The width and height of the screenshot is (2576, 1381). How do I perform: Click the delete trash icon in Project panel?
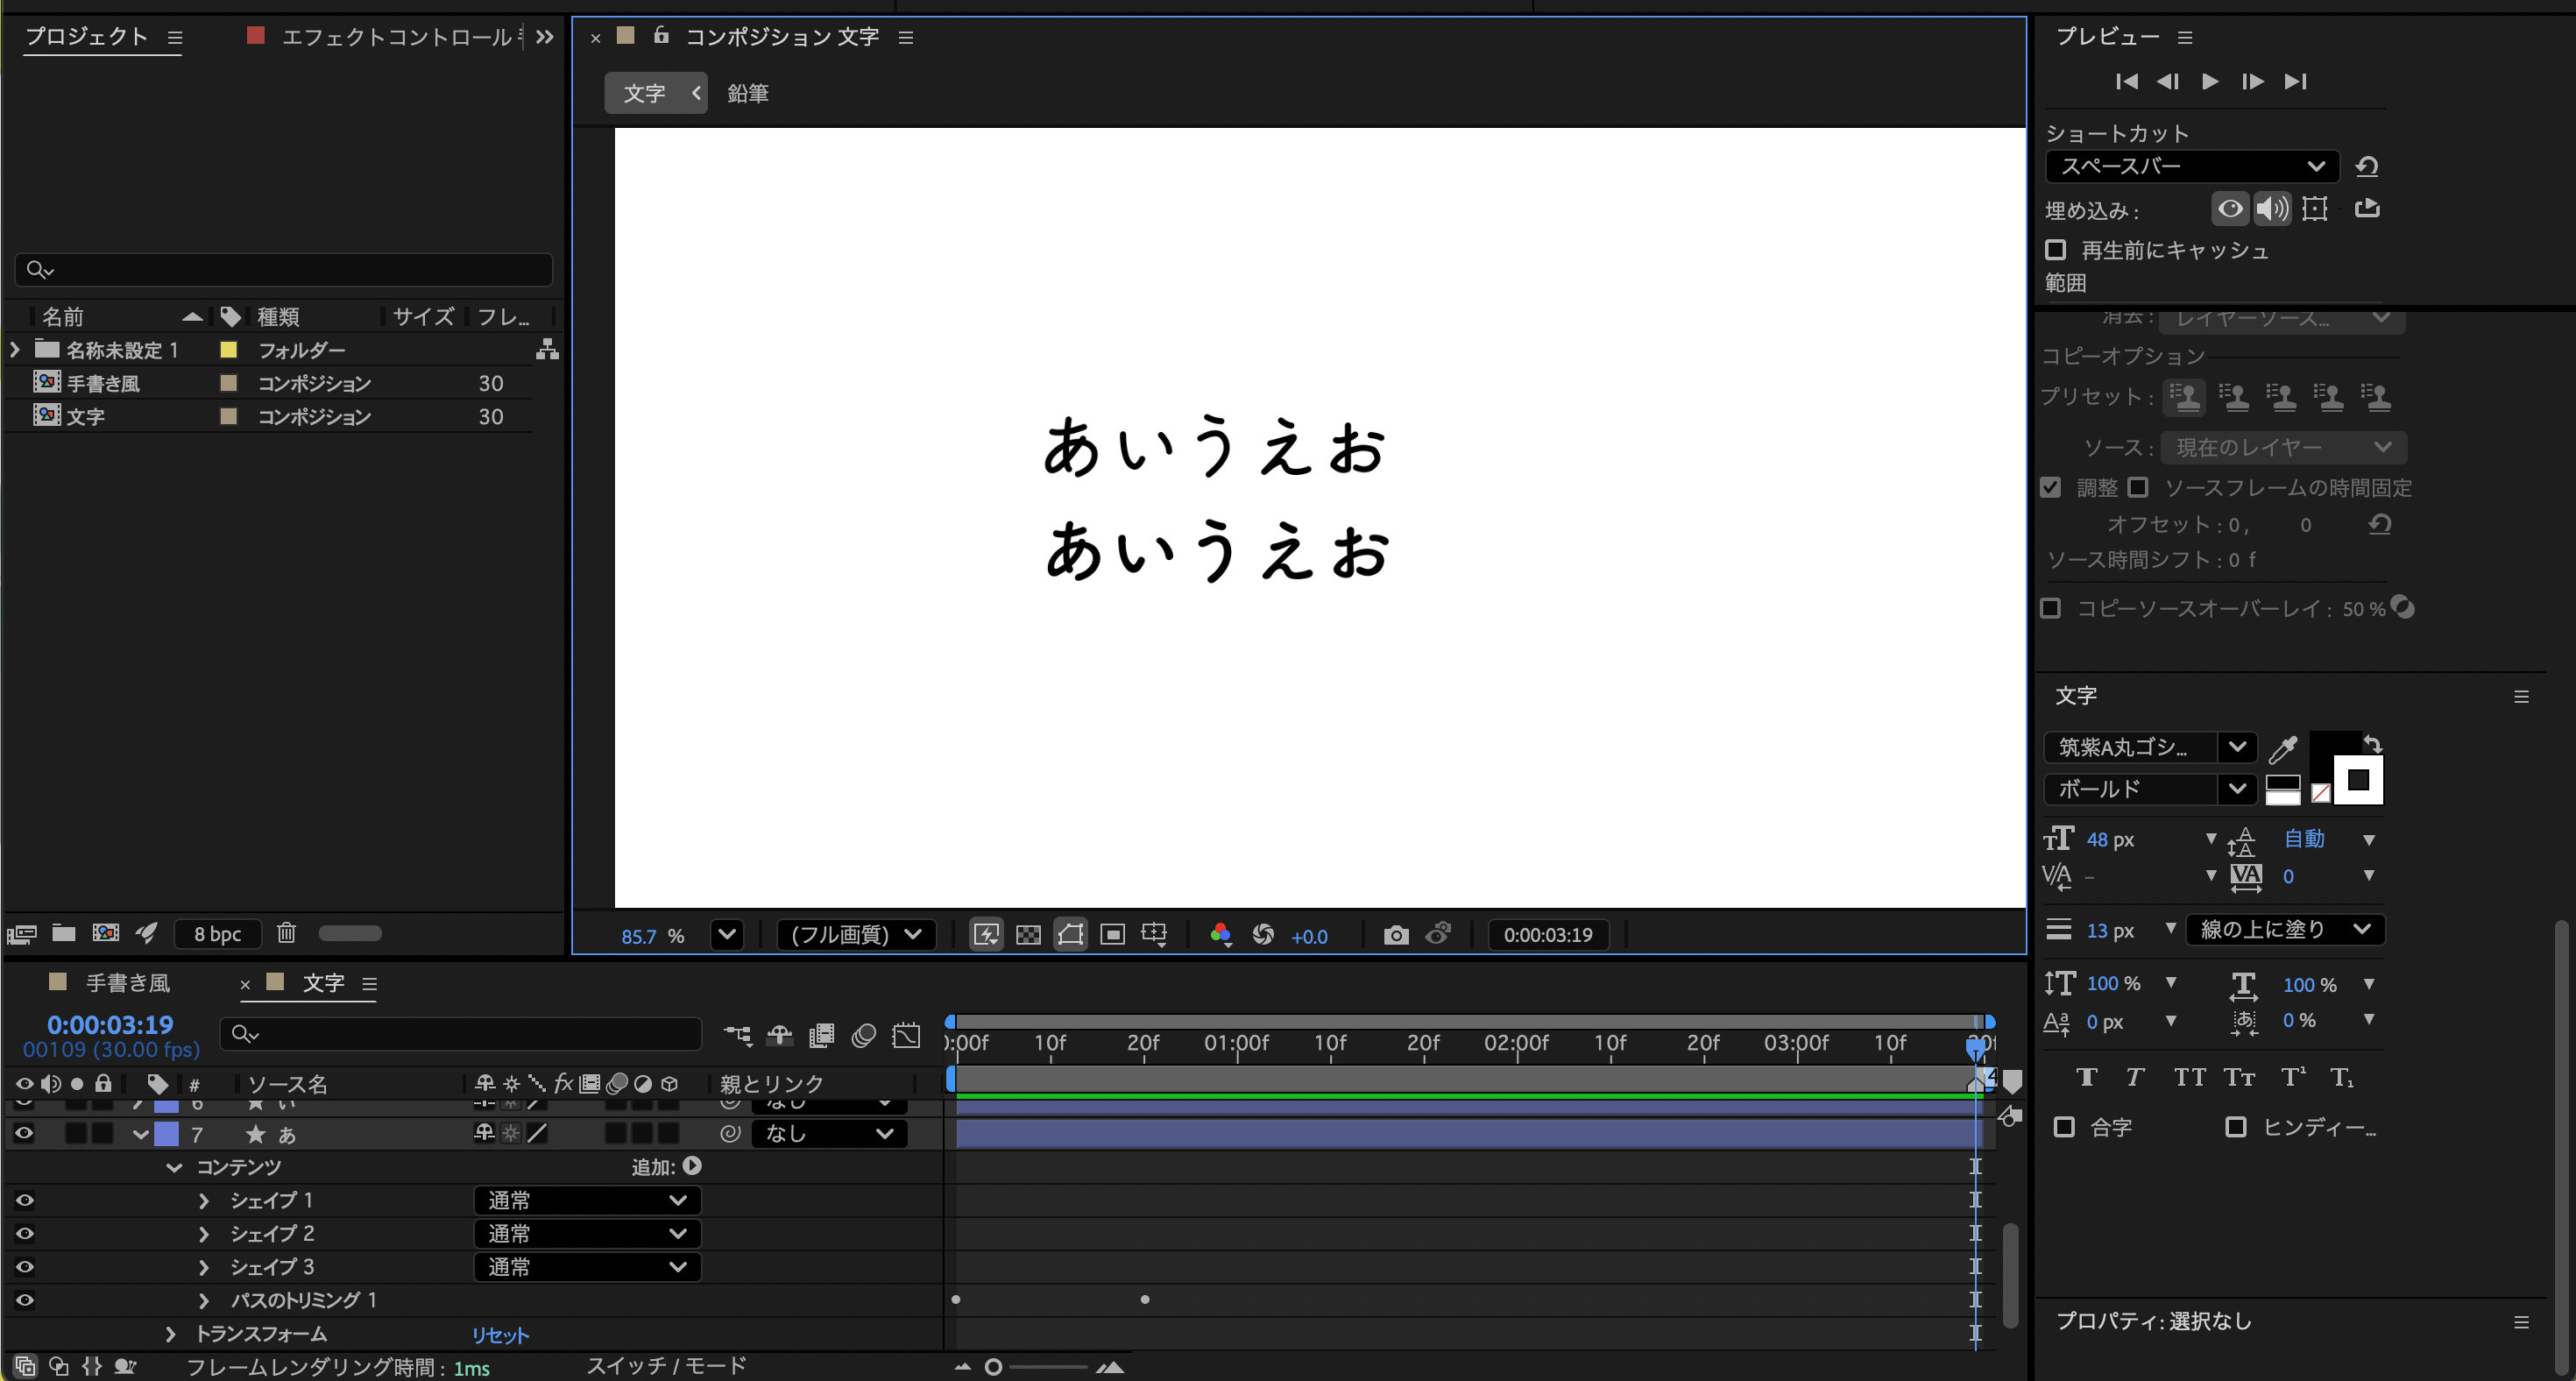(286, 933)
